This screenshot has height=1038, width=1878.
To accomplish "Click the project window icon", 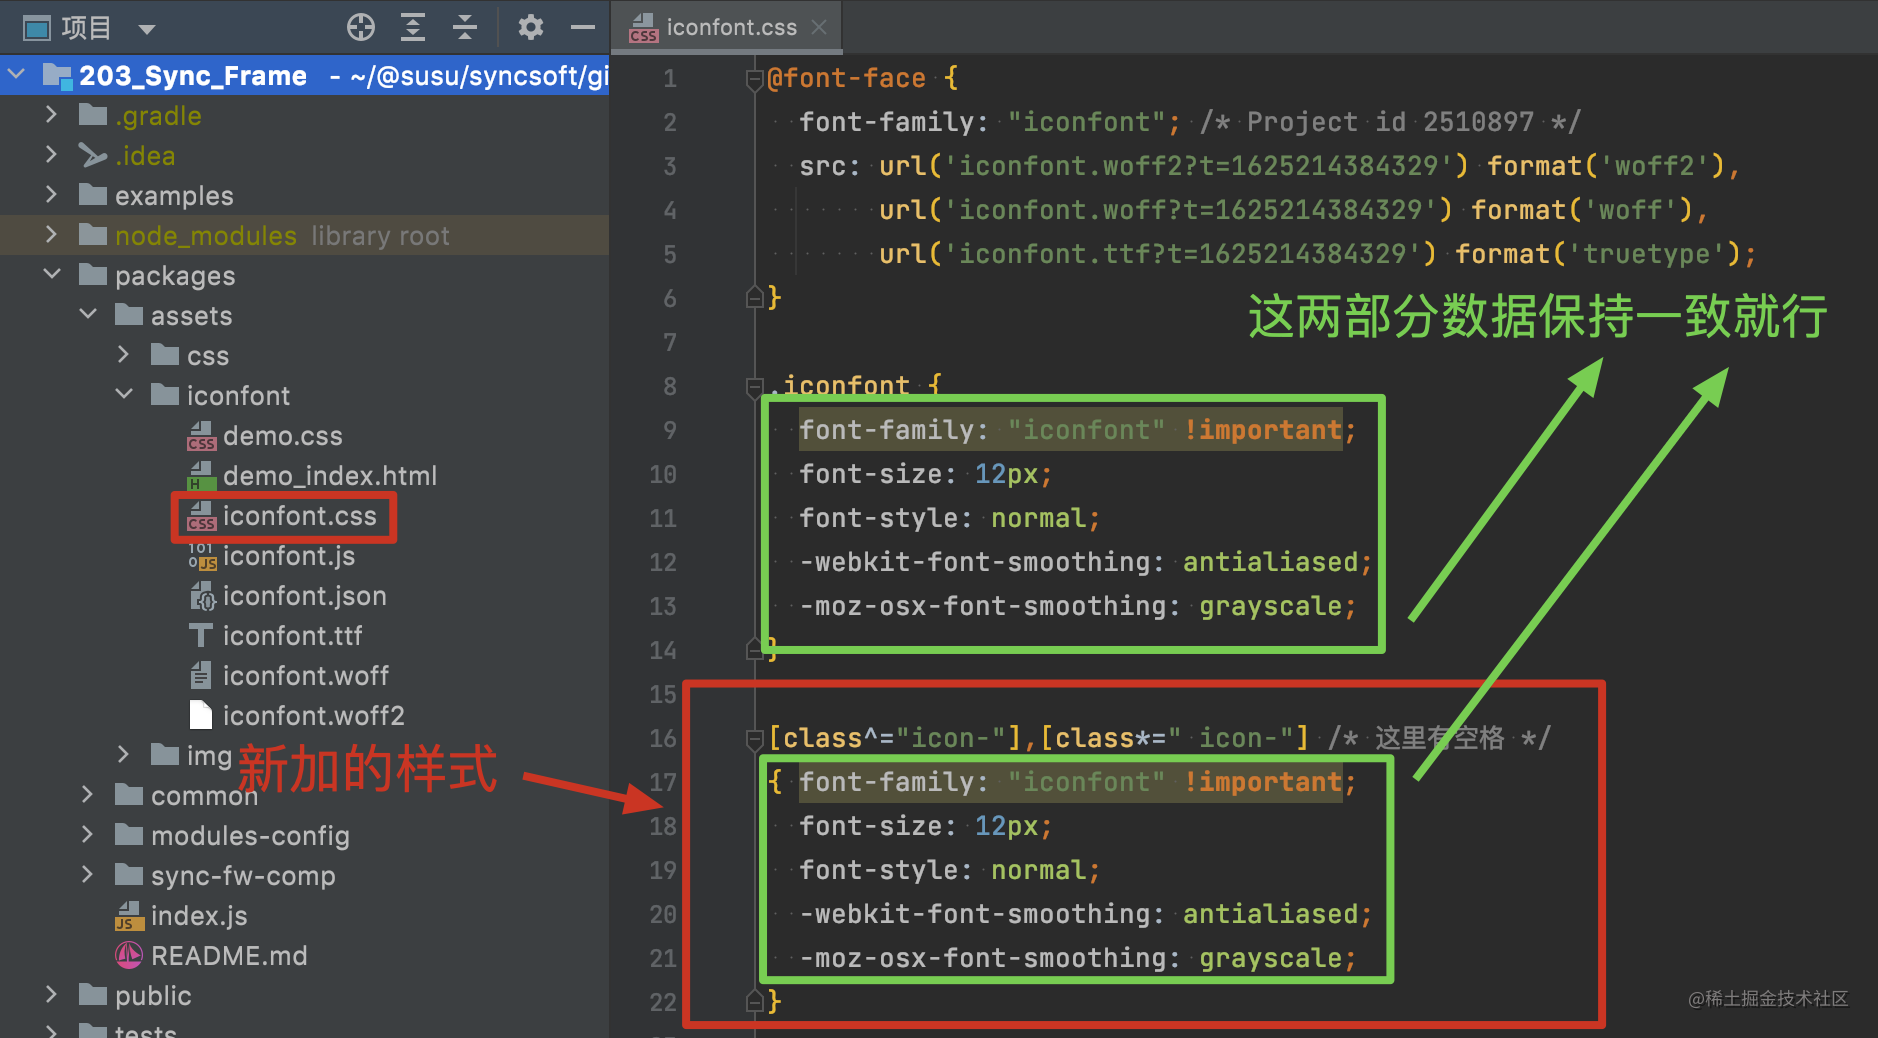I will pyautogui.click(x=37, y=28).
